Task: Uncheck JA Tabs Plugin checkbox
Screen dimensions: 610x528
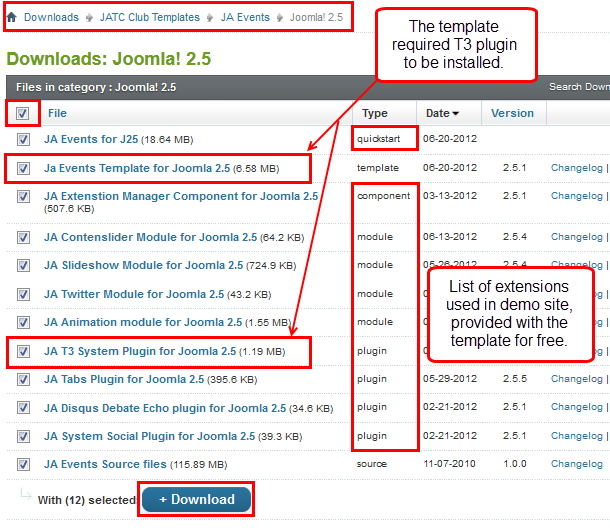Action: (x=23, y=379)
